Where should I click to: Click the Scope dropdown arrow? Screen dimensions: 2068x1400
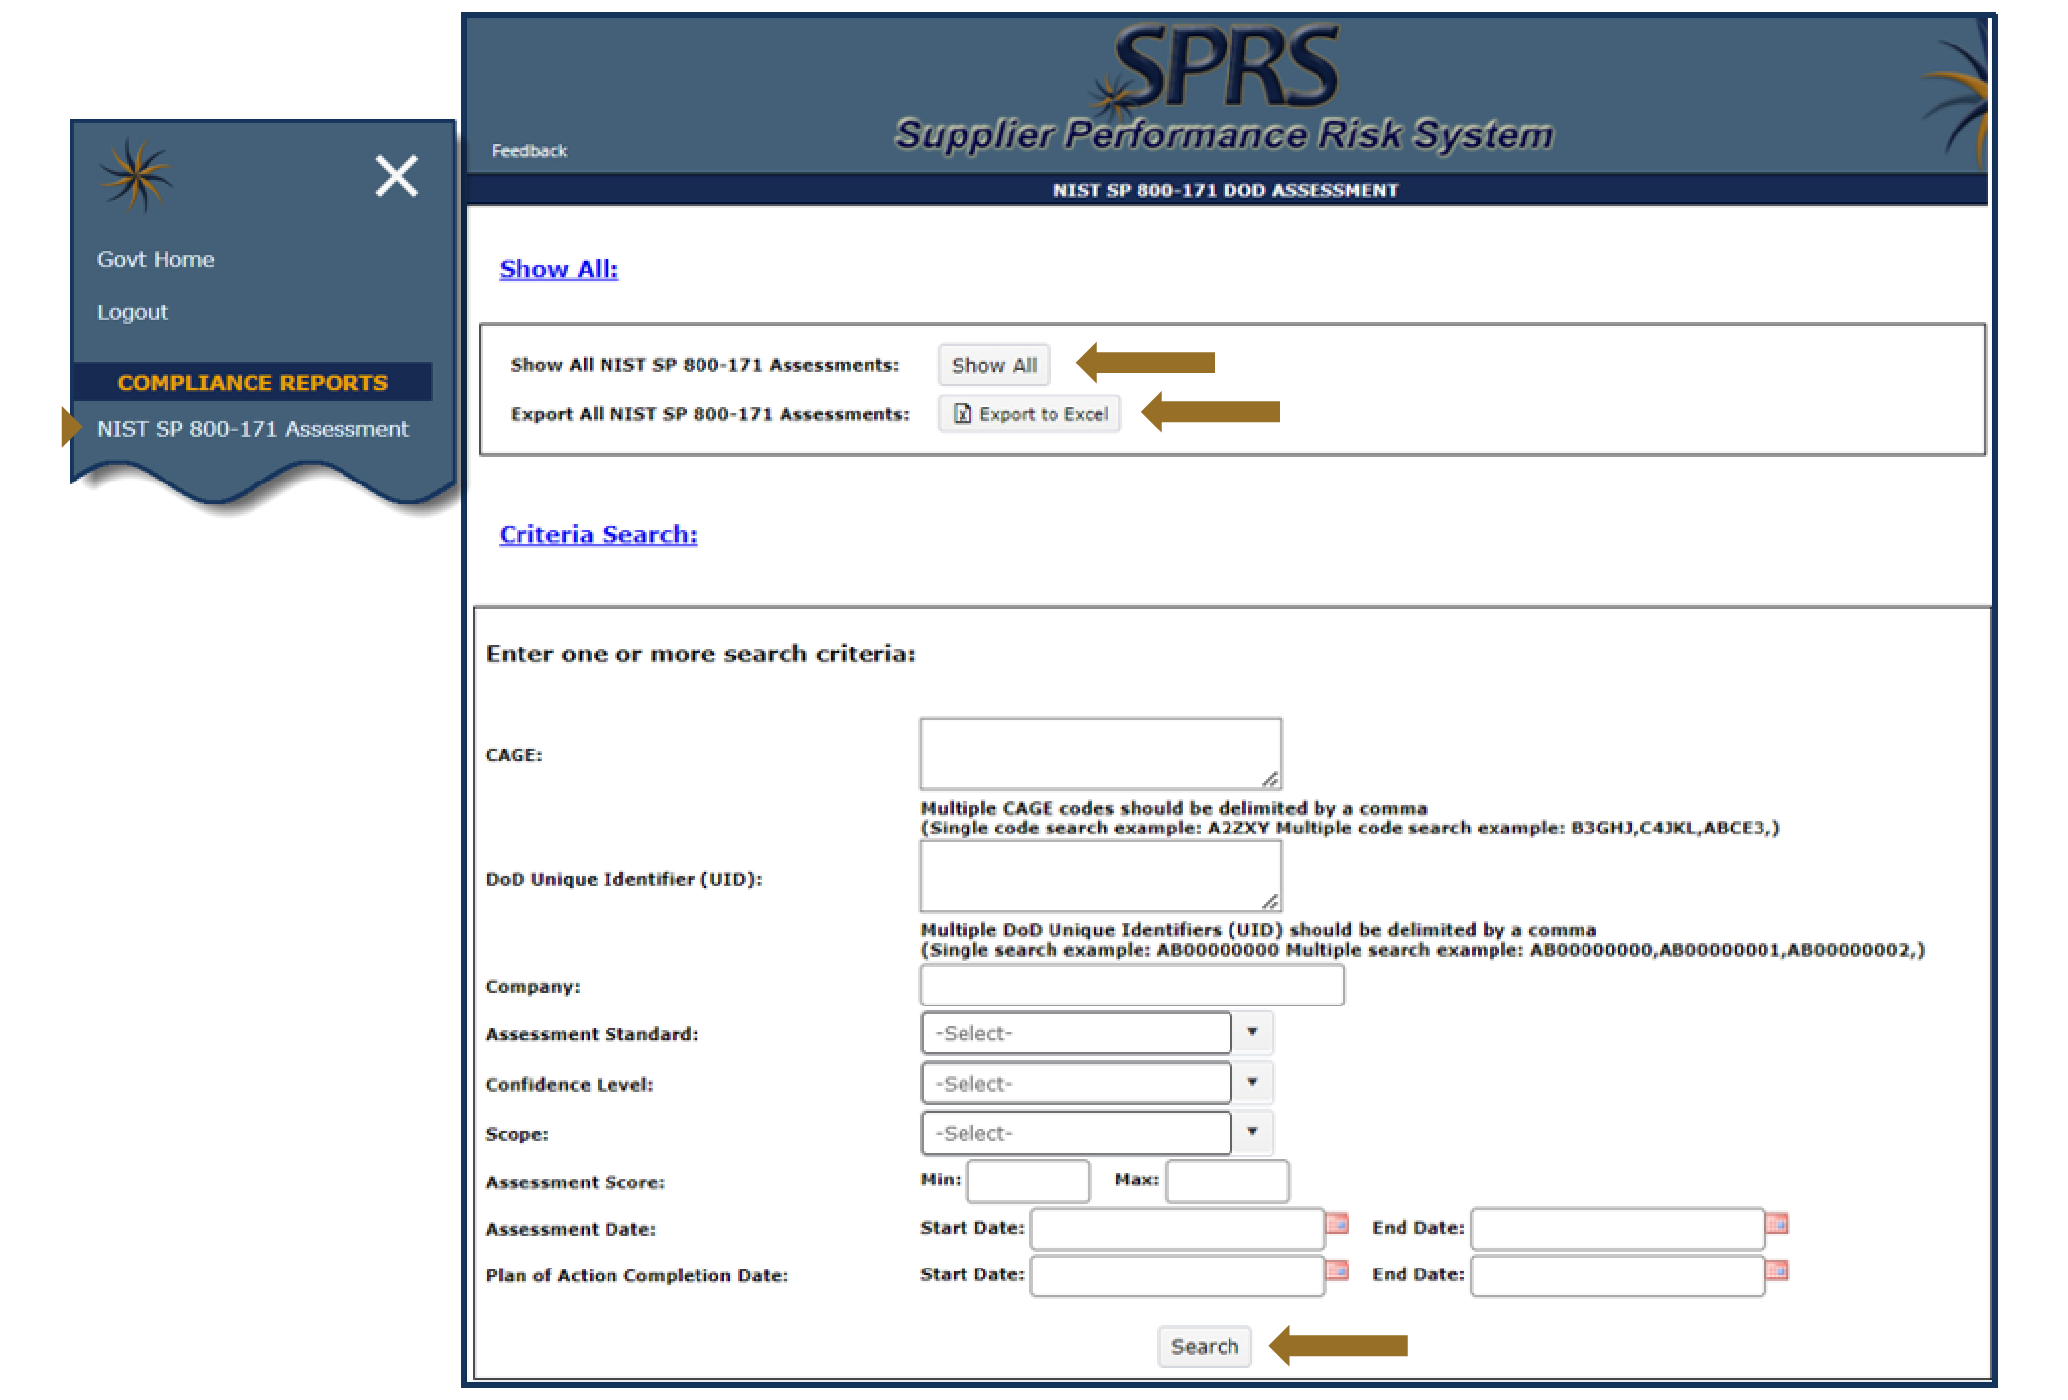(x=1252, y=1132)
